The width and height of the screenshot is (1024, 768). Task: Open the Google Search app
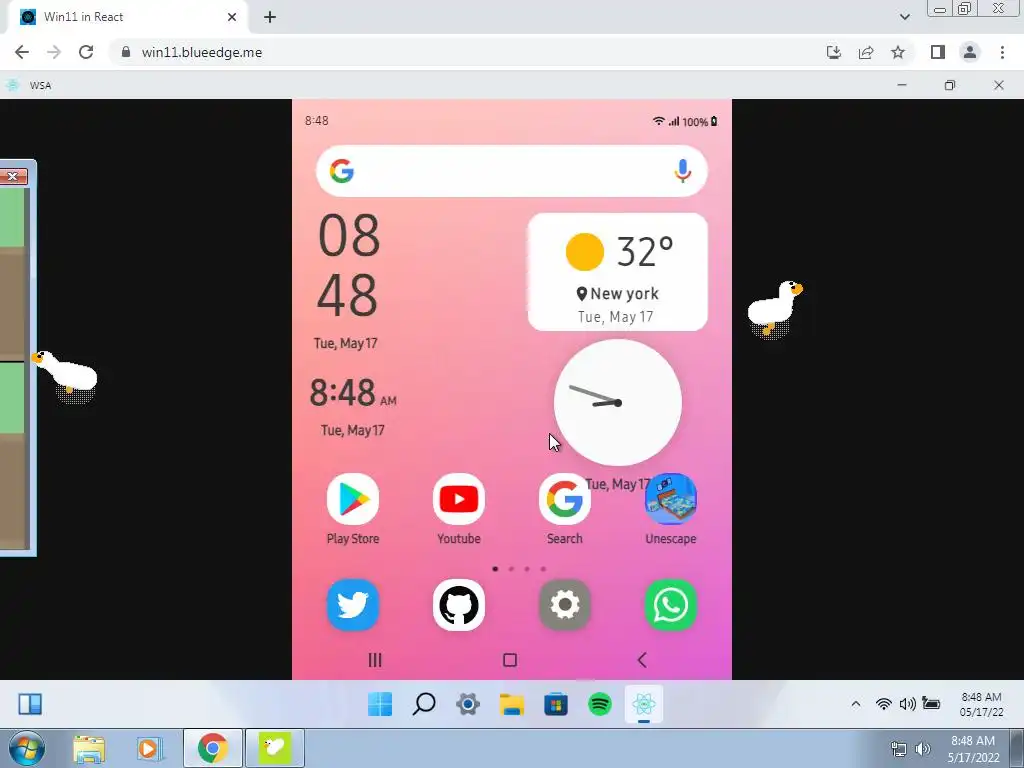(x=564, y=499)
